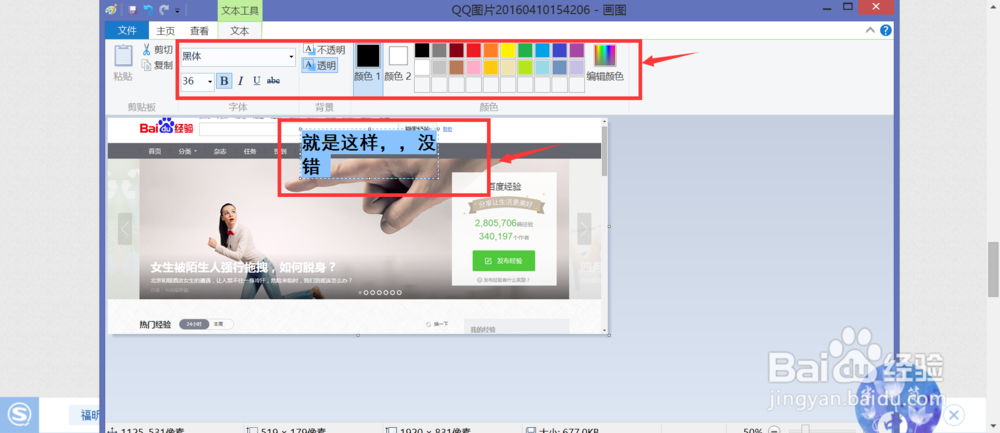Save the image with the floppy icon
This screenshot has height=433, width=1000.
[133, 10]
